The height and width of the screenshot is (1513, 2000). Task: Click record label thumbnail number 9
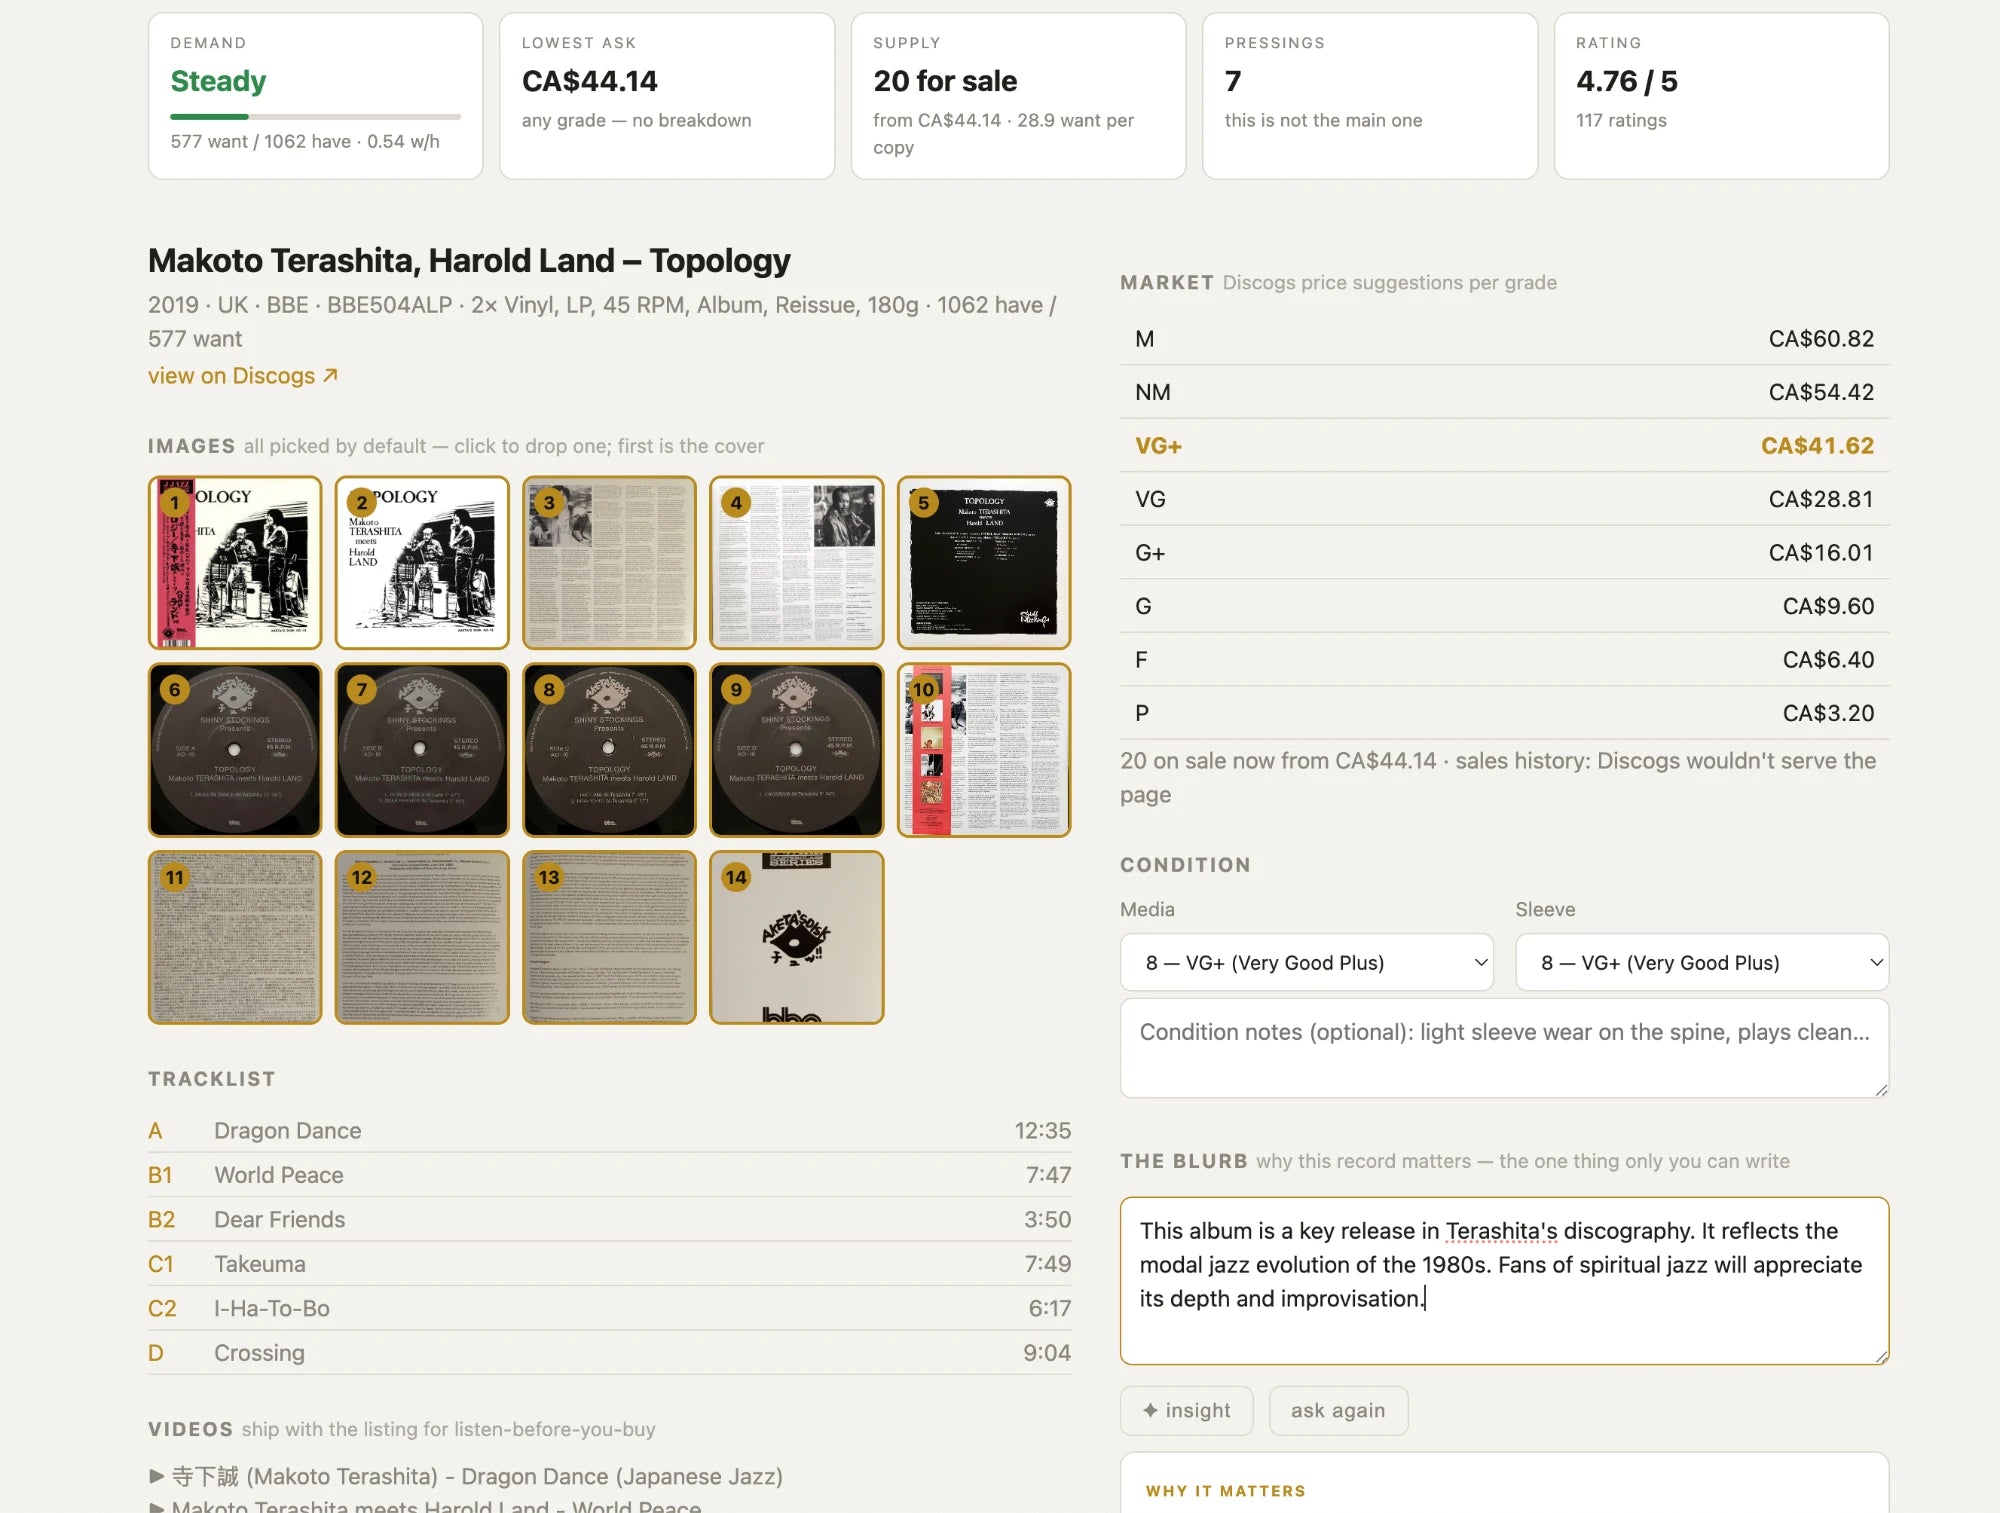coord(796,750)
